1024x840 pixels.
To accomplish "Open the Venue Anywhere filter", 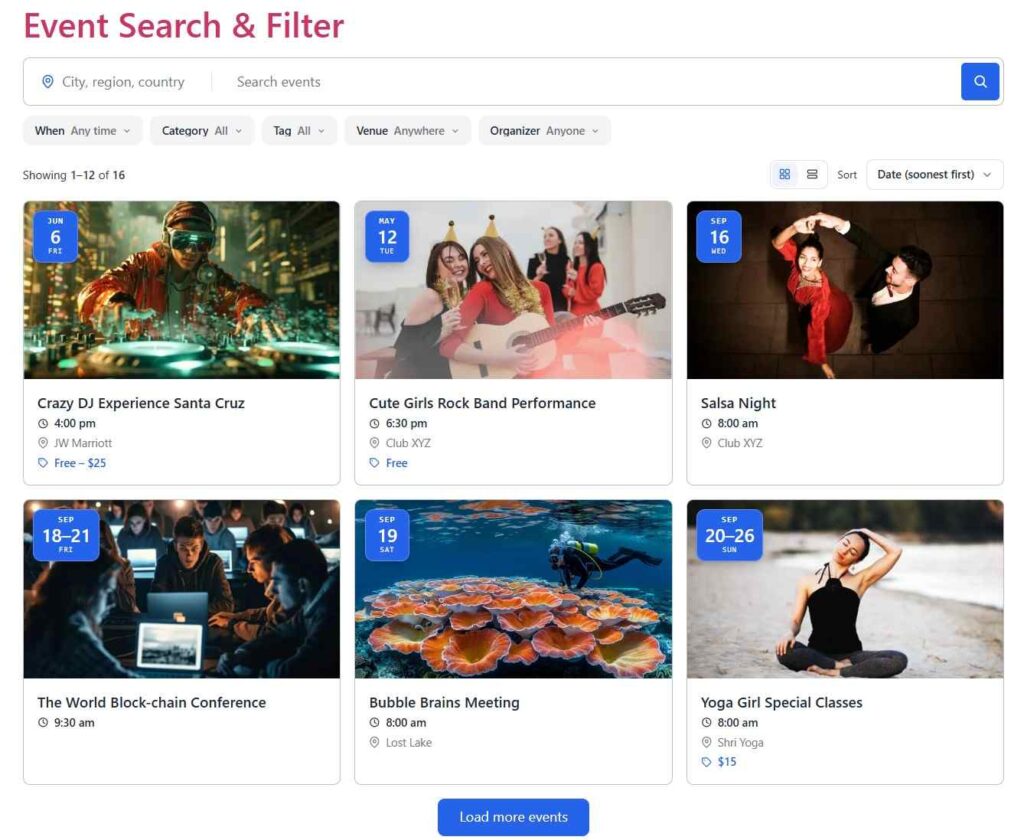I will coord(408,131).
